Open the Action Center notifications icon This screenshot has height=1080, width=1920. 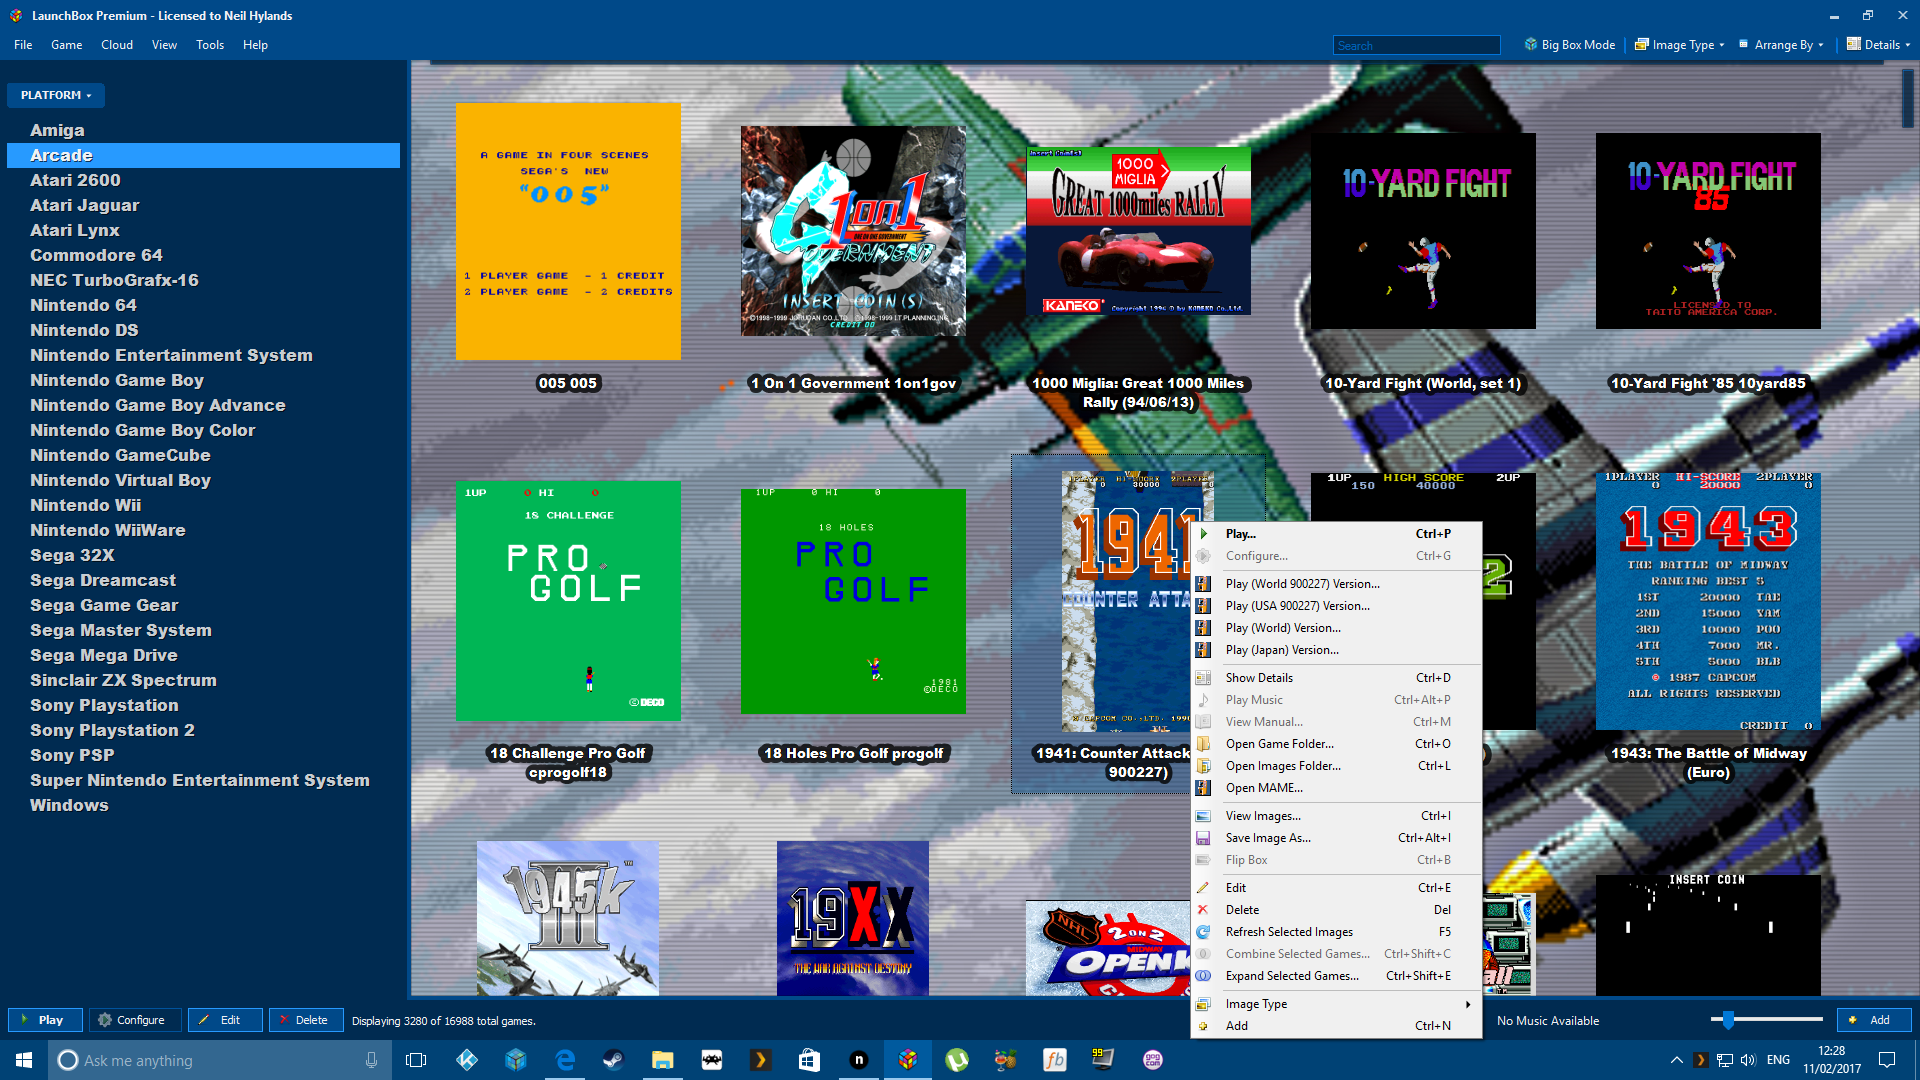click(x=1887, y=1060)
